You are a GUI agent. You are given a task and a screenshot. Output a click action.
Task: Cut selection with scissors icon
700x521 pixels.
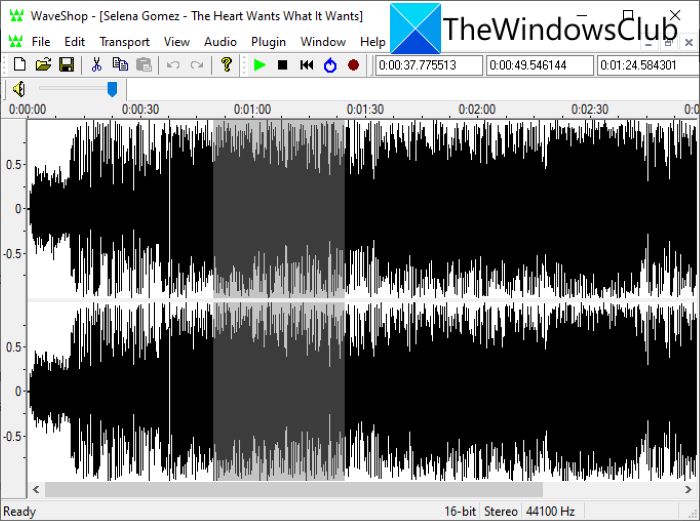(x=96, y=65)
